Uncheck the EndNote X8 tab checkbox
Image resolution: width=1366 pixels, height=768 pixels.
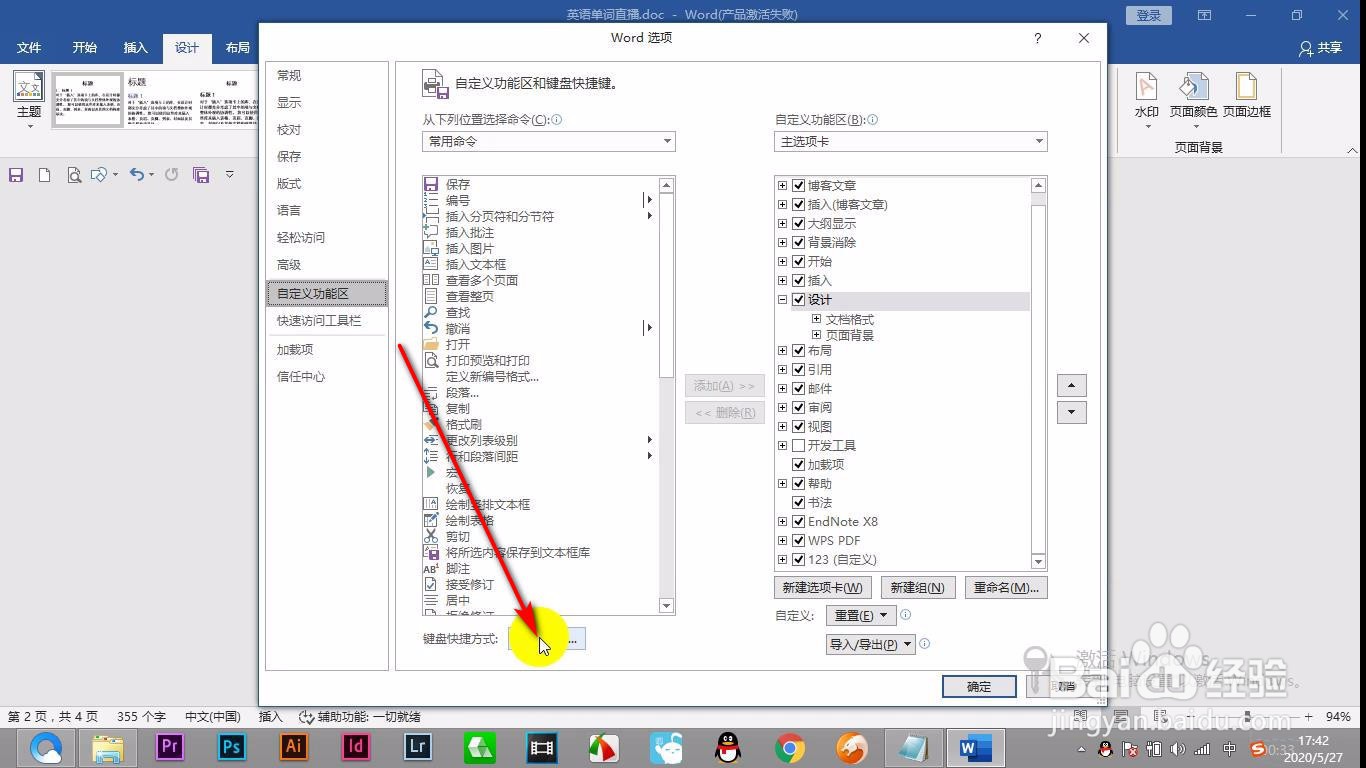(x=798, y=521)
